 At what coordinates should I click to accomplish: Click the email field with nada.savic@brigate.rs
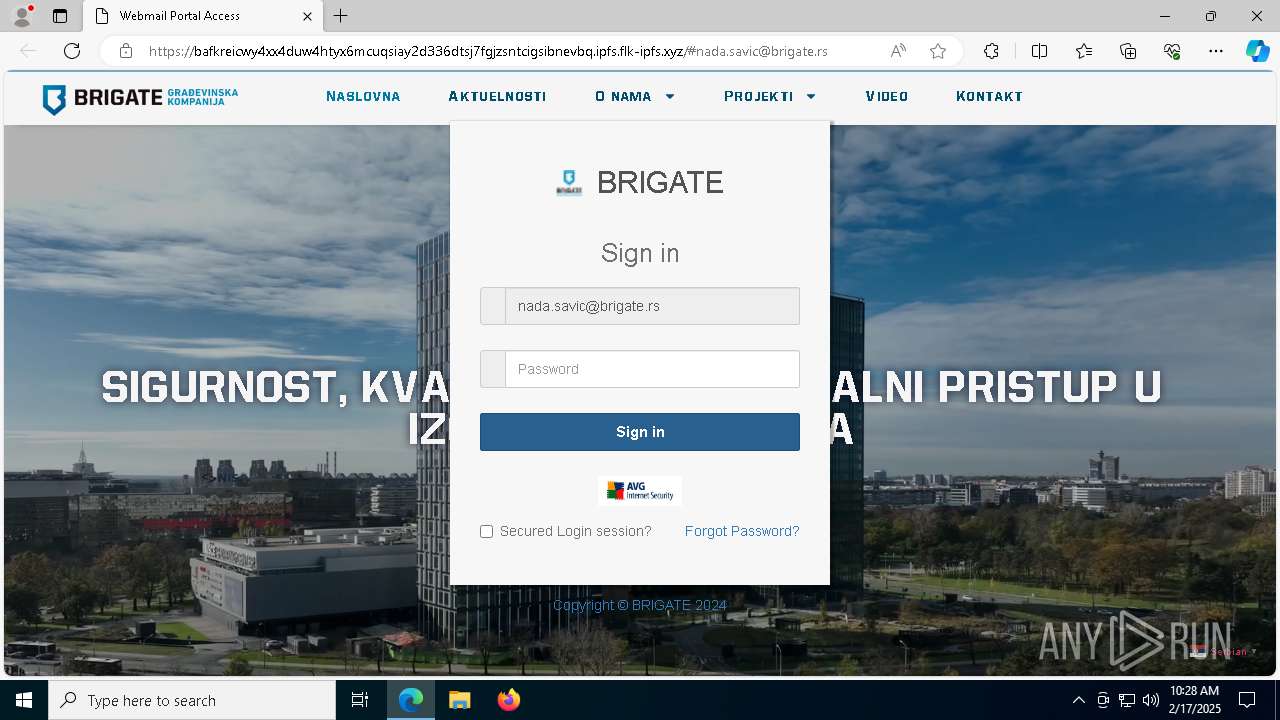(x=640, y=306)
